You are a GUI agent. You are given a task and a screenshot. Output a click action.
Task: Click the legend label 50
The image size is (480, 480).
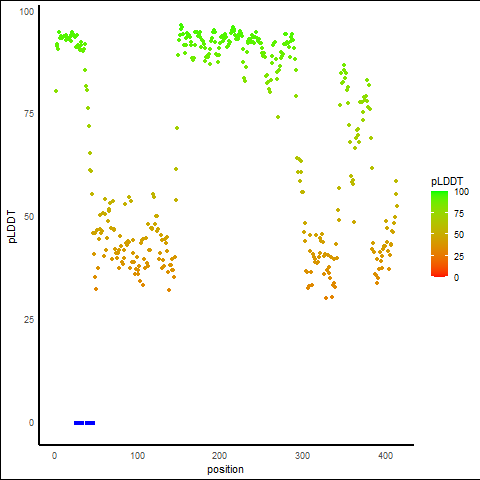459,235
